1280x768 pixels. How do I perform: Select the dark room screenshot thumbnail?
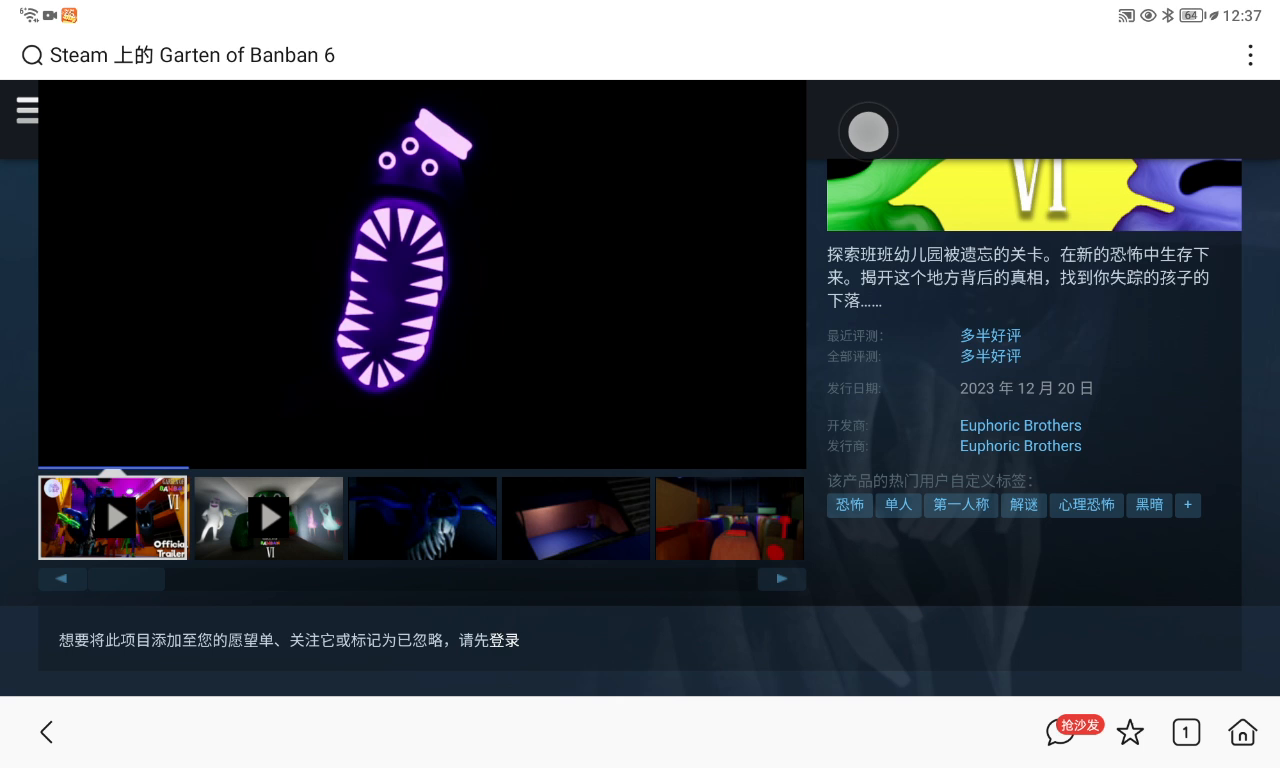click(x=576, y=517)
